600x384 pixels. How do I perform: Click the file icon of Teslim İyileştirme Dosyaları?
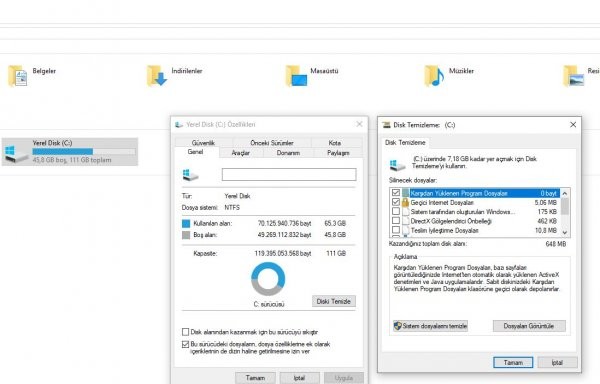coord(405,230)
